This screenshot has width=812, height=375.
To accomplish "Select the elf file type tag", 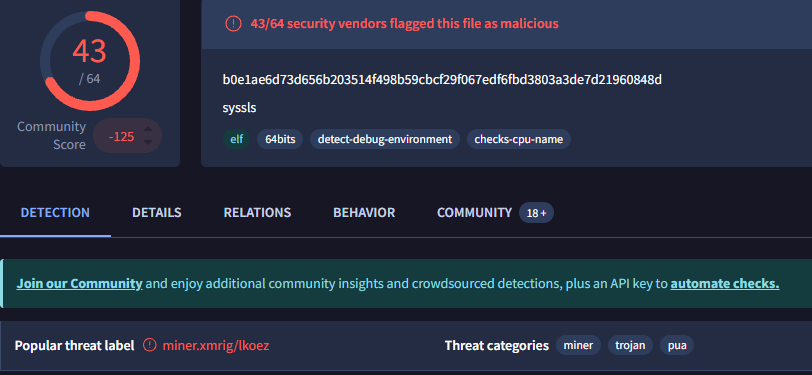I will (x=237, y=139).
